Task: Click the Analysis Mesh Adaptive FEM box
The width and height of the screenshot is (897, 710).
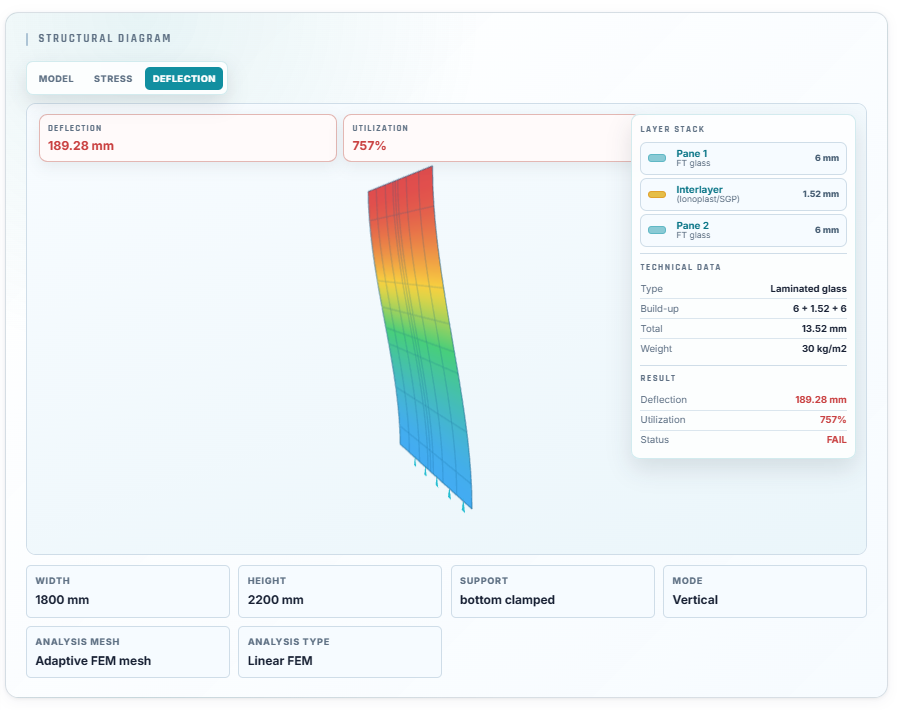Action: (128, 652)
